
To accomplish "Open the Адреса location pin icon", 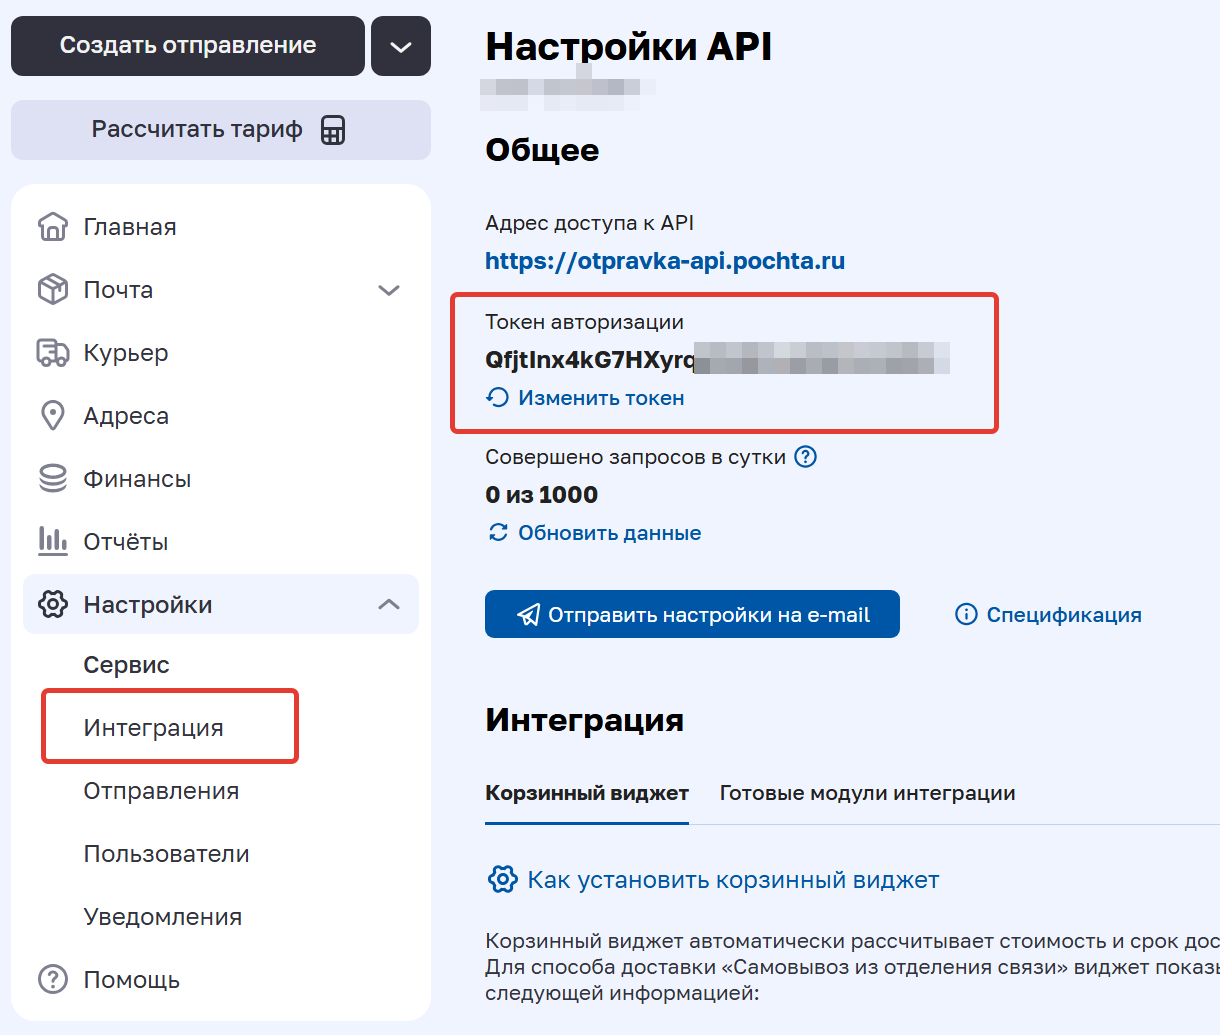I will click(52, 415).
